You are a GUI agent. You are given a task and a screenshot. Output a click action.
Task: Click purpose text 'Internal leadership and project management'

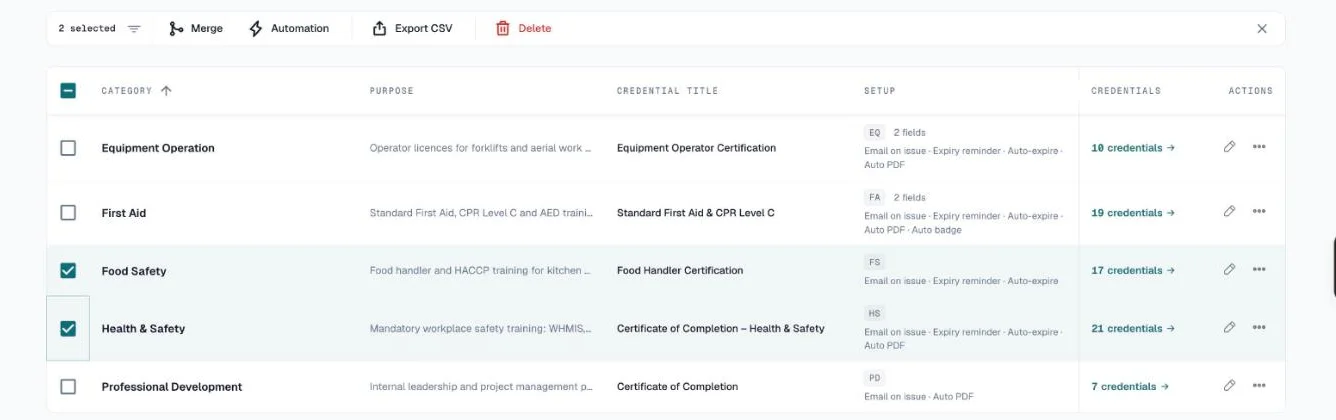(481, 387)
